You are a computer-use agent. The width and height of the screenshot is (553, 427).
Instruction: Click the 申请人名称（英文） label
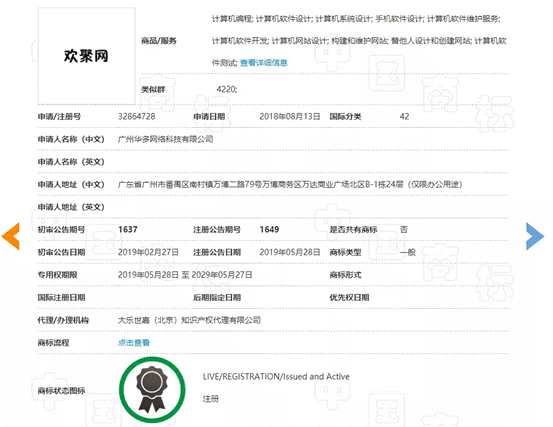point(71,161)
